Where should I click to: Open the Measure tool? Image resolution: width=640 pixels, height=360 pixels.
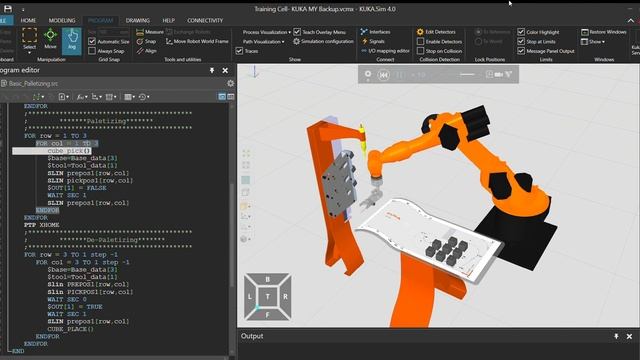point(149,32)
